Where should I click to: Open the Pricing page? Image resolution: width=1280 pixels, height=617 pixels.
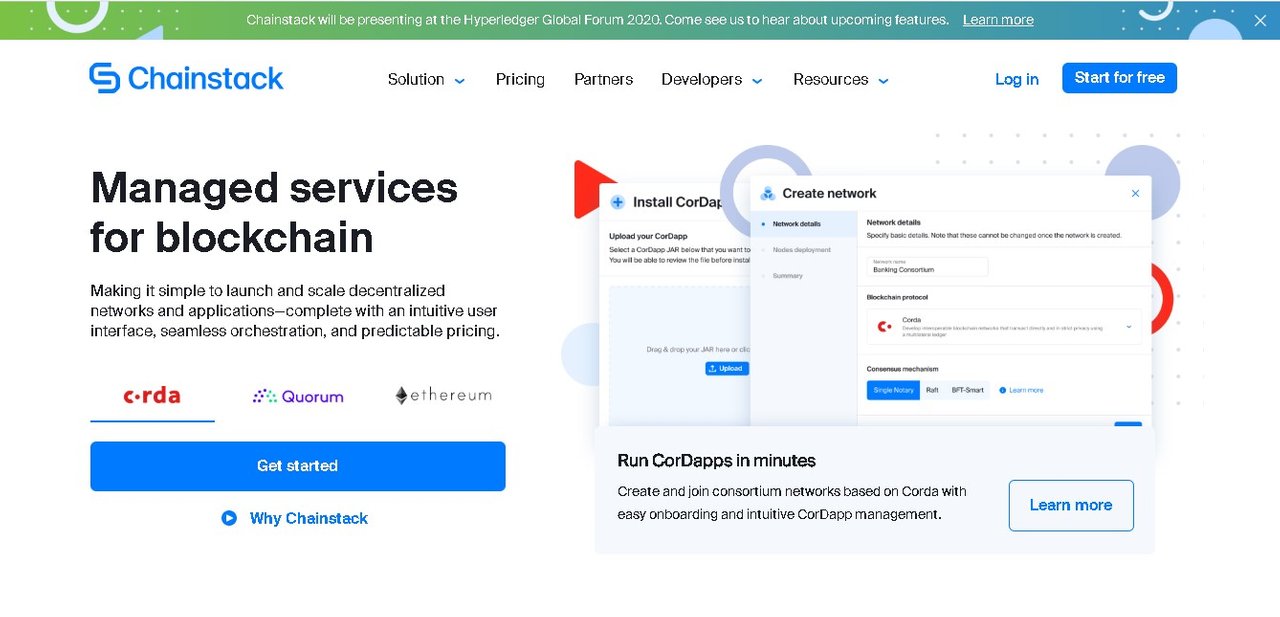coord(520,79)
